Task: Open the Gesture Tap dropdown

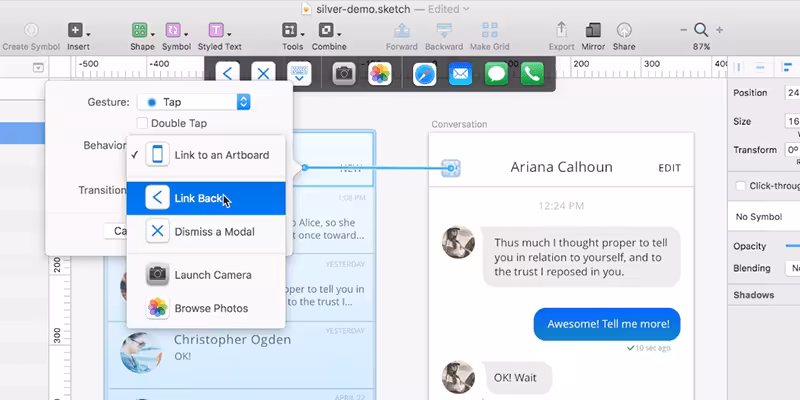Action: (x=193, y=102)
